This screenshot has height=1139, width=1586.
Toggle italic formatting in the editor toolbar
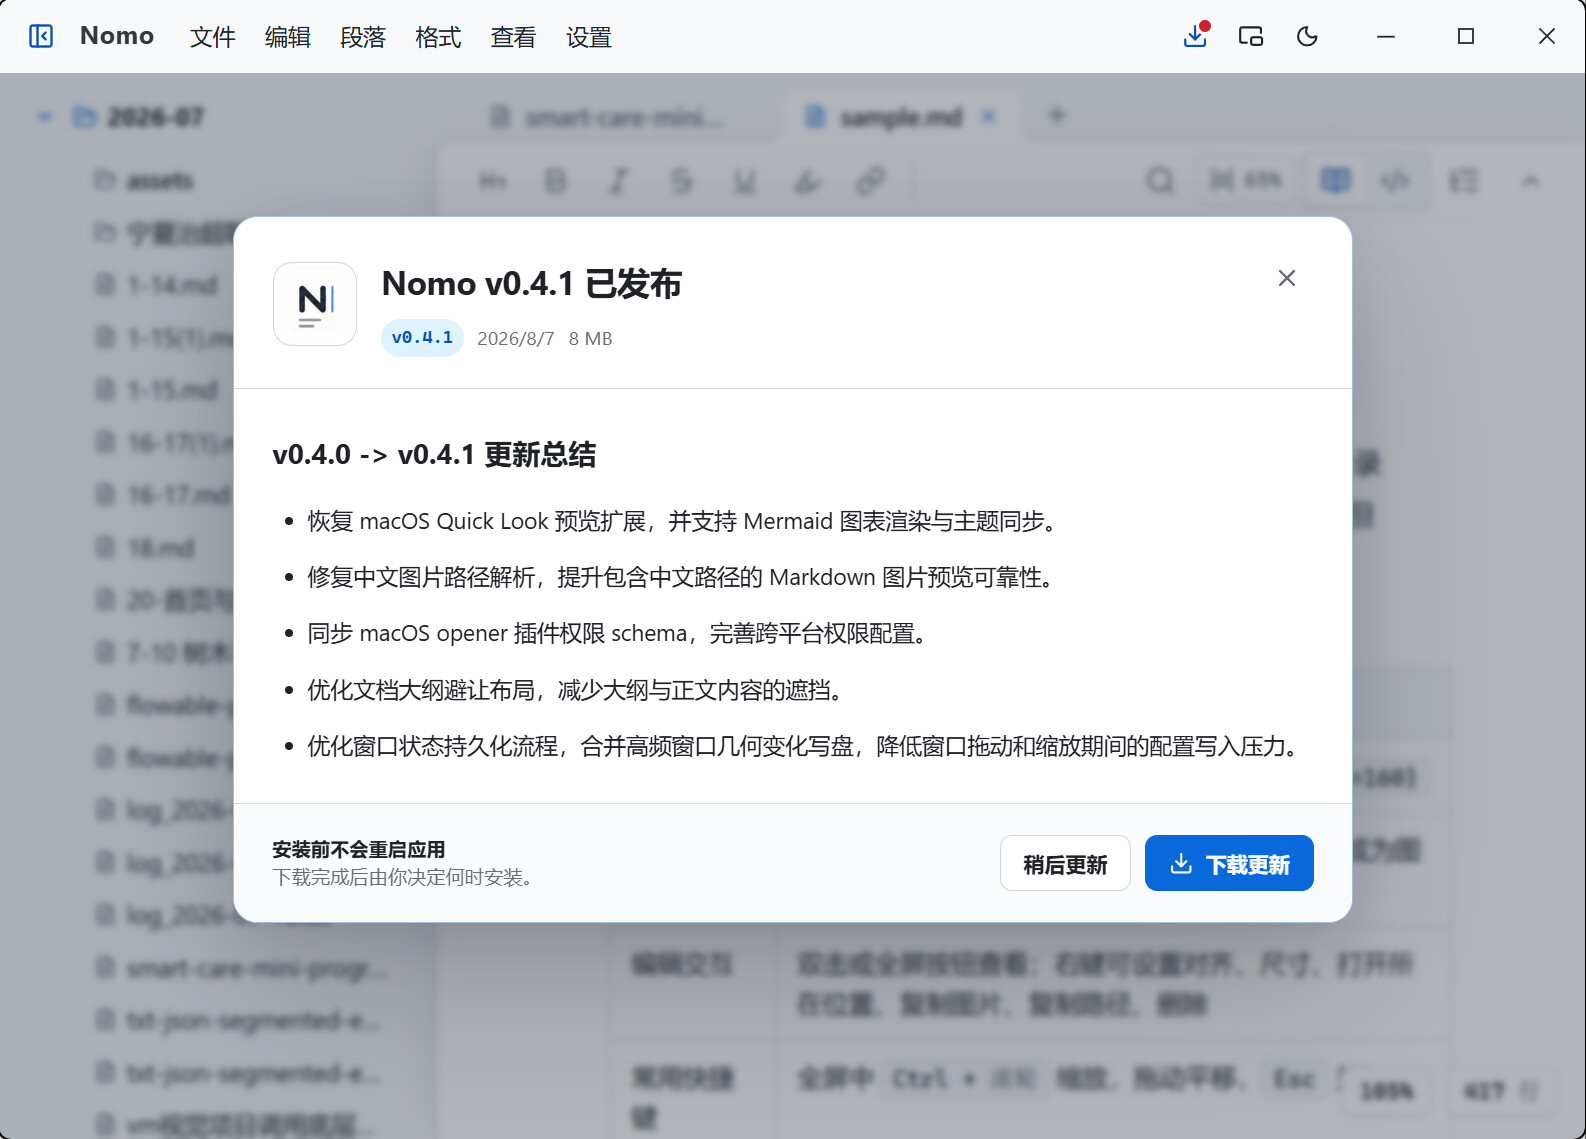pyautogui.click(x=619, y=181)
